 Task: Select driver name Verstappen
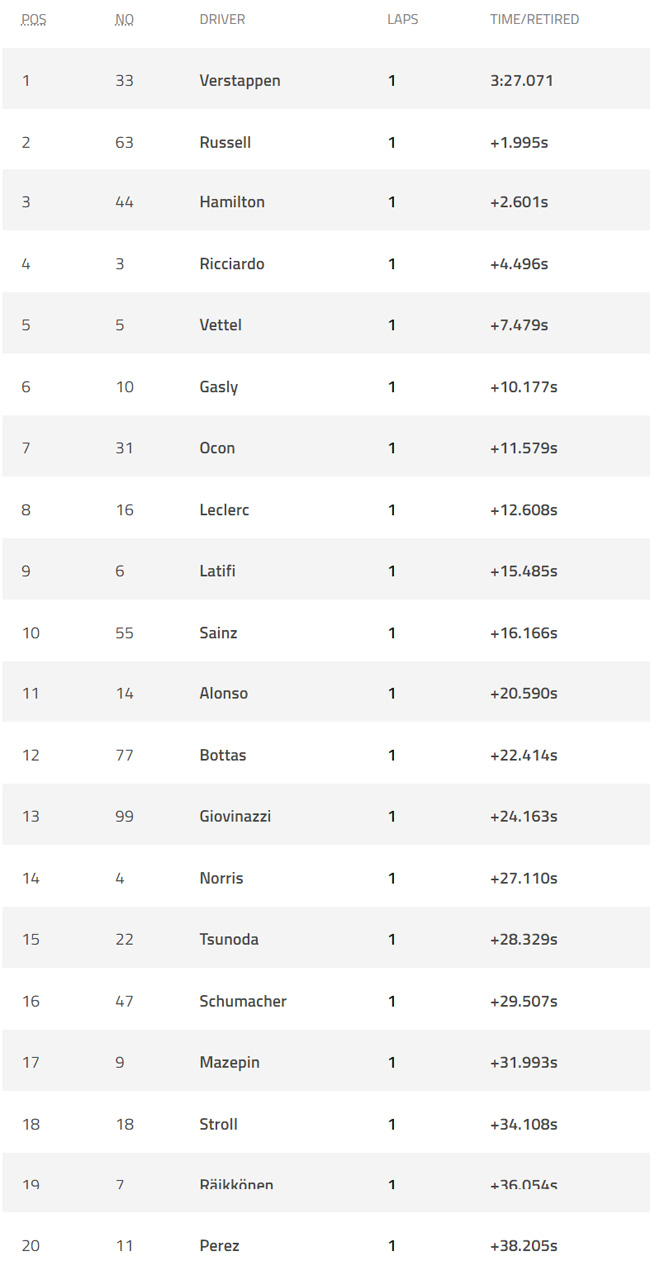240,81
